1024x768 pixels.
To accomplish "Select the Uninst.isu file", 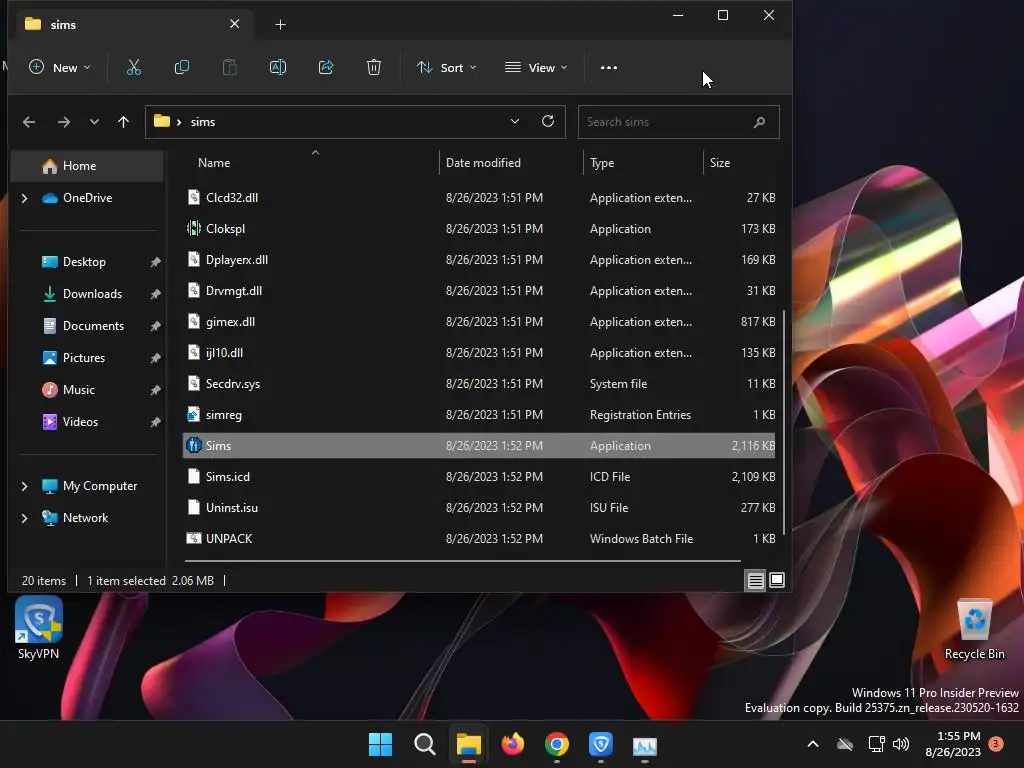I will 479,507.
